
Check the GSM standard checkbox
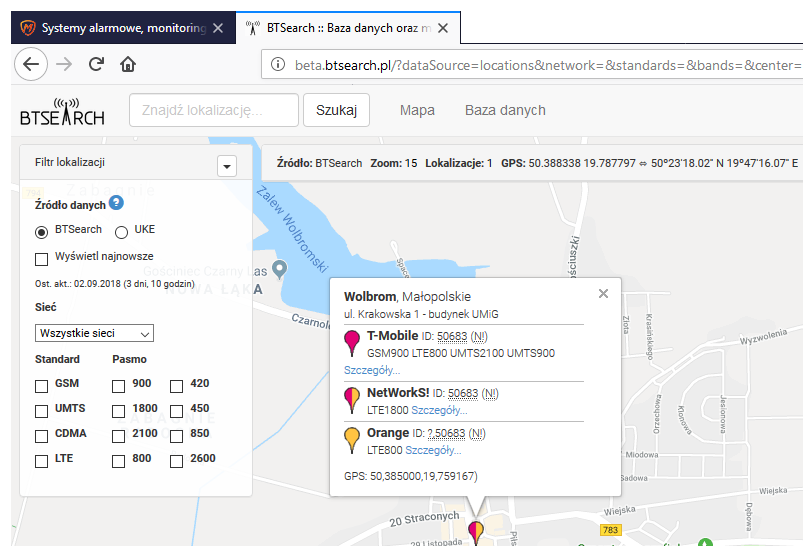42,385
